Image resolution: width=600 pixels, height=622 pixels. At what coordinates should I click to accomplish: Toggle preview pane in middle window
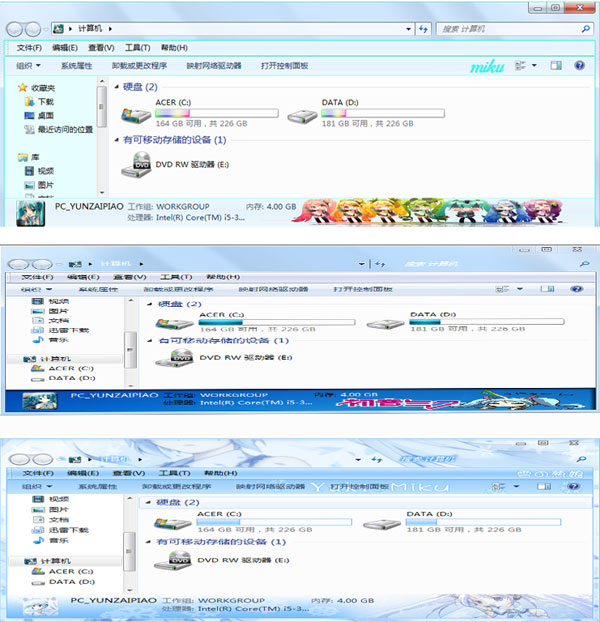[548, 289]
